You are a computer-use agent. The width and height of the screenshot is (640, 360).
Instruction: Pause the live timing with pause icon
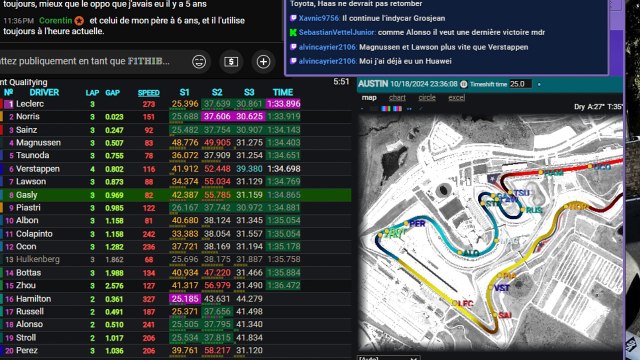[x=464, y=84]
